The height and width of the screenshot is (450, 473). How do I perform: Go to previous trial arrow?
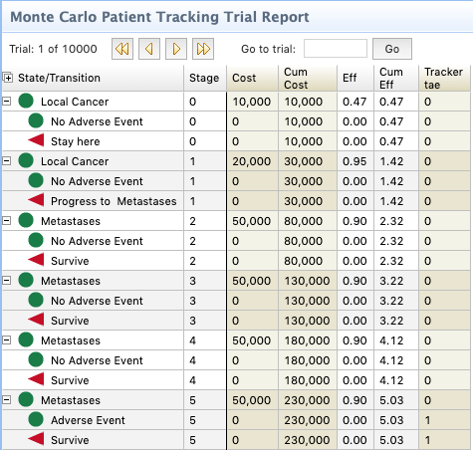tap(149, 49)
